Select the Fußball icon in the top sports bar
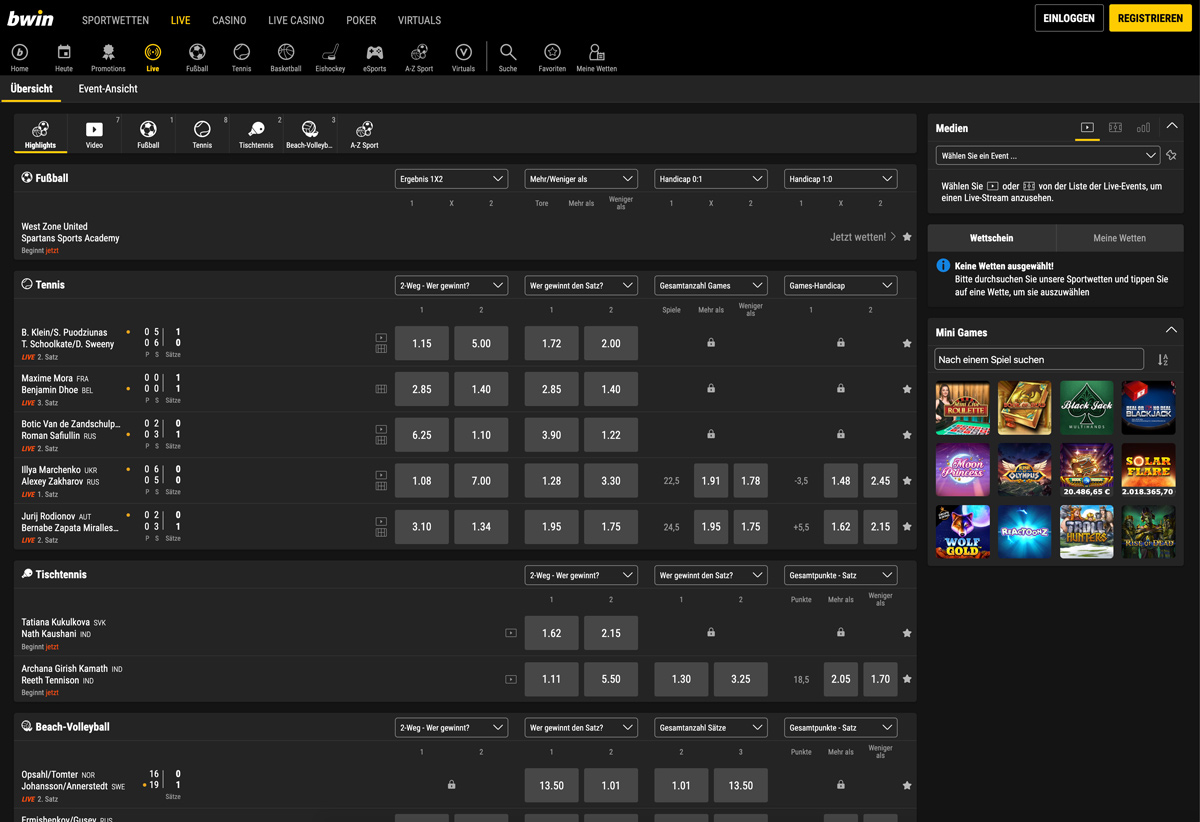 pyautogui.click(x=197, y=57)
